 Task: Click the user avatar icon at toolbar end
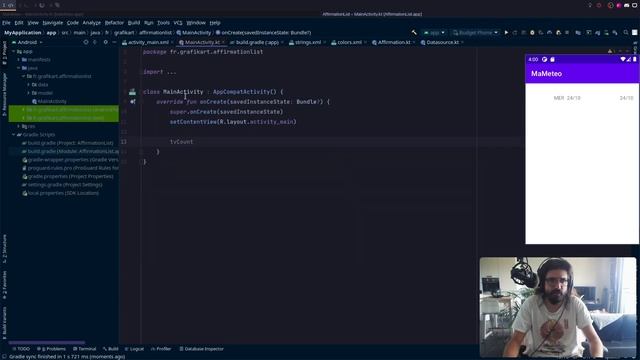[635, 33]
